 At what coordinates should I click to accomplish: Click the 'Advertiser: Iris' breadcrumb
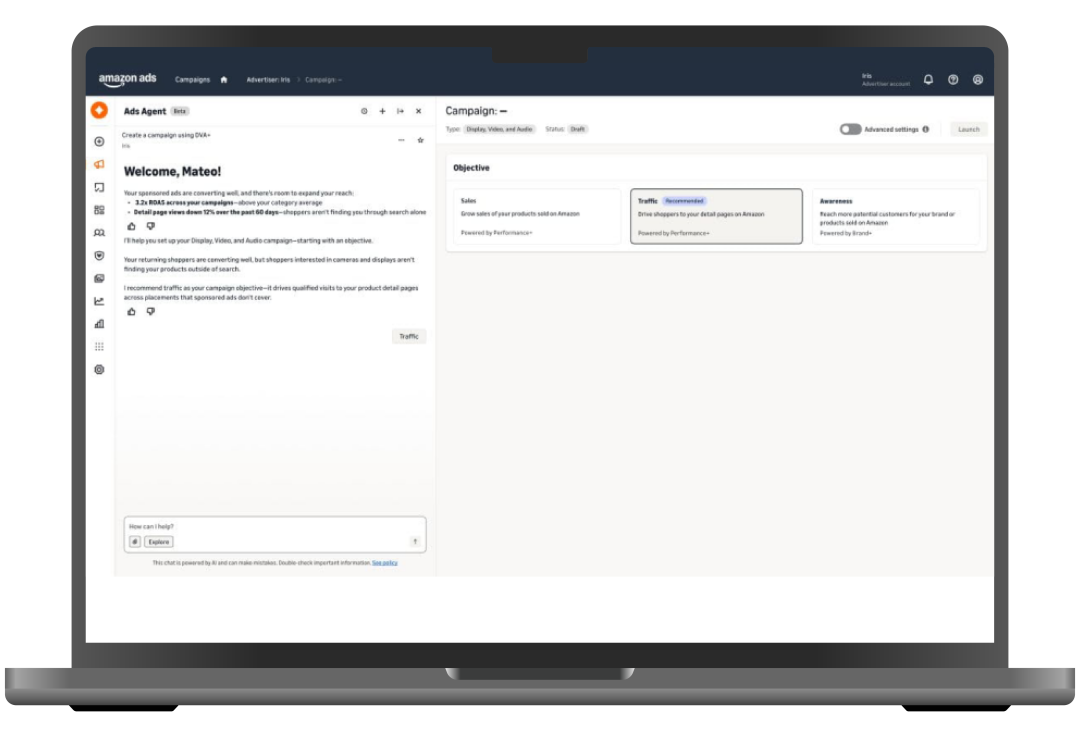click(x=268, y=79)
